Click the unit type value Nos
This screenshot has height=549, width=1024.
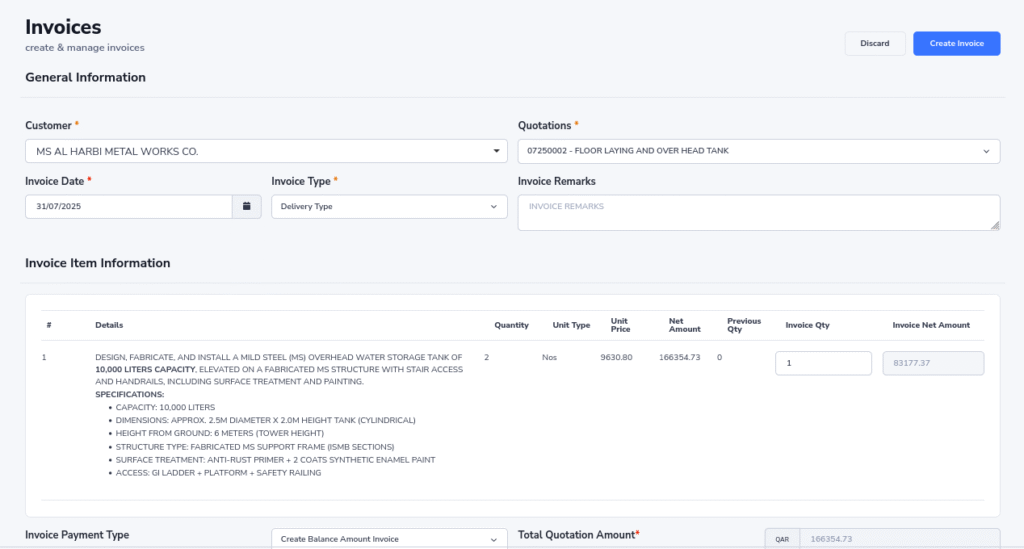click(x=549, y=357)
